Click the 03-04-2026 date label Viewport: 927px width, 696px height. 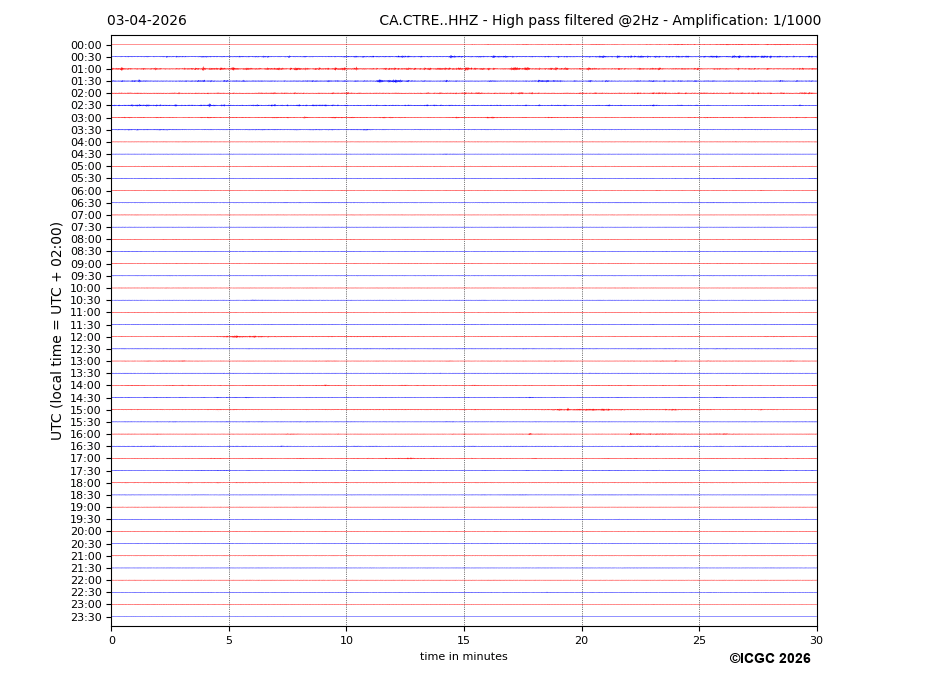click(146, 21)
